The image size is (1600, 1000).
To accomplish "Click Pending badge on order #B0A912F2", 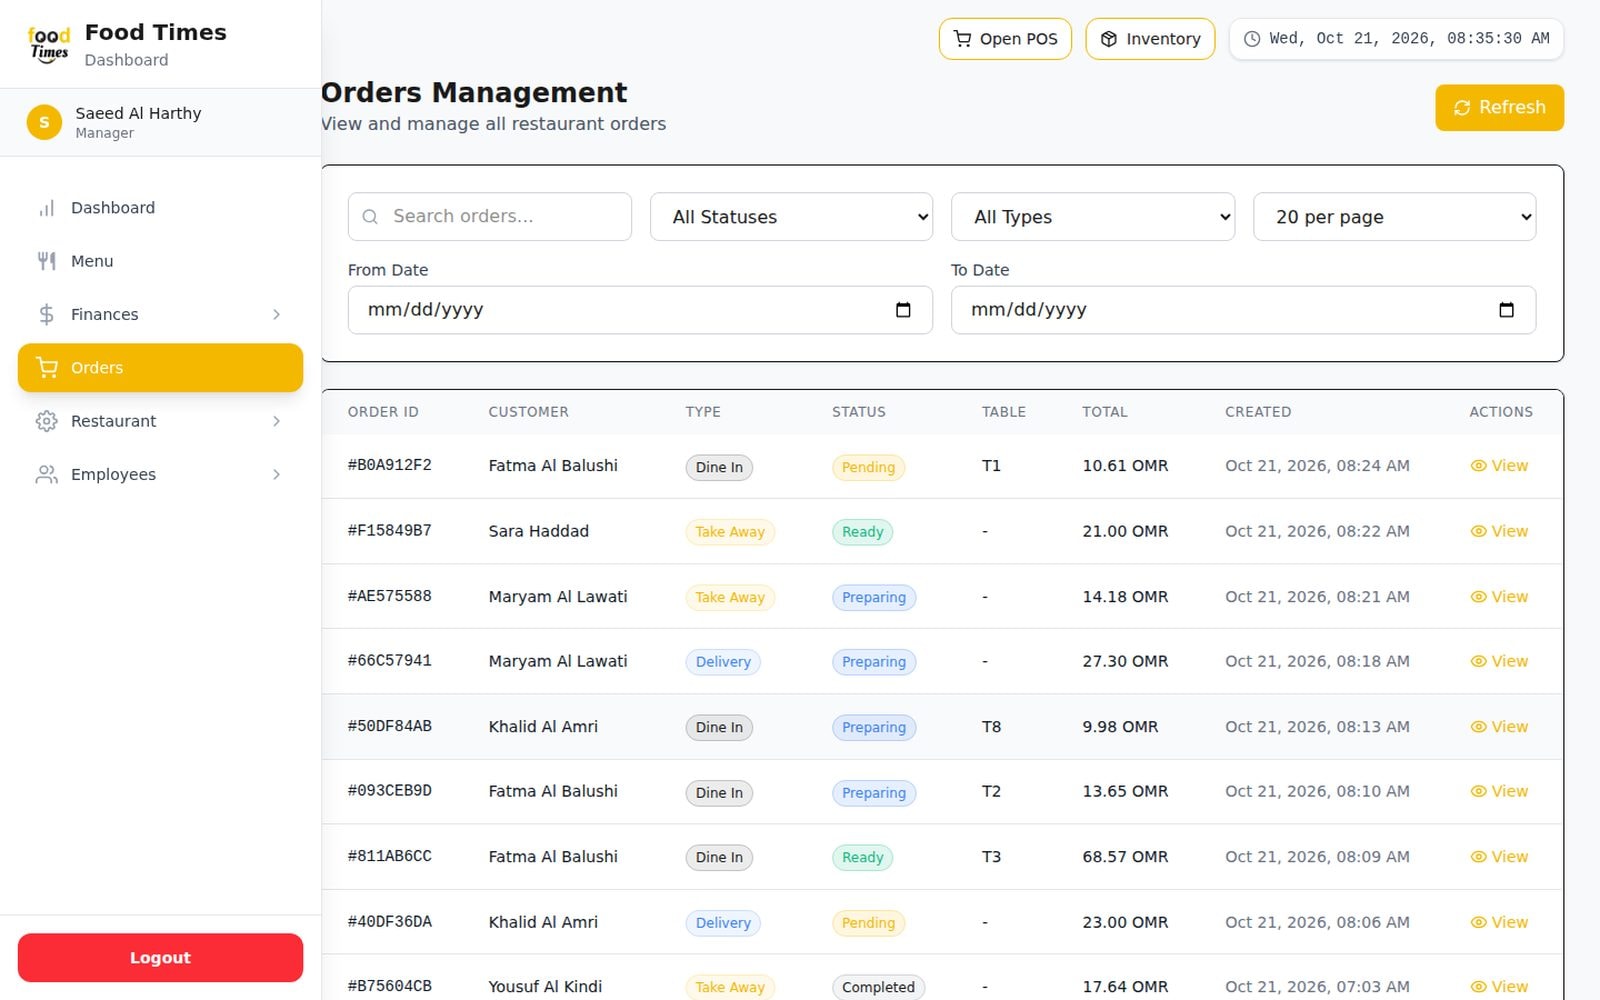I will 868,467.
